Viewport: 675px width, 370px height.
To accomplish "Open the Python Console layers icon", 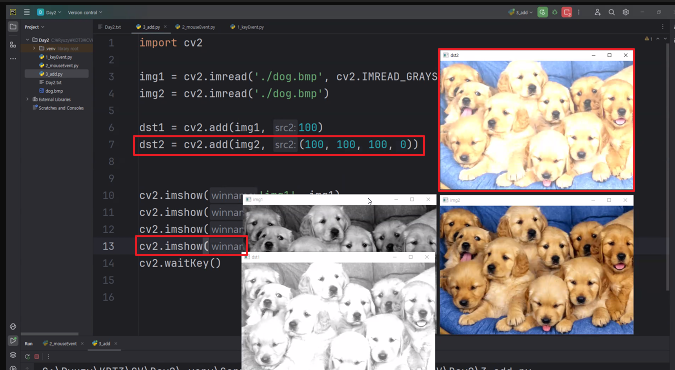I will 13,355.
